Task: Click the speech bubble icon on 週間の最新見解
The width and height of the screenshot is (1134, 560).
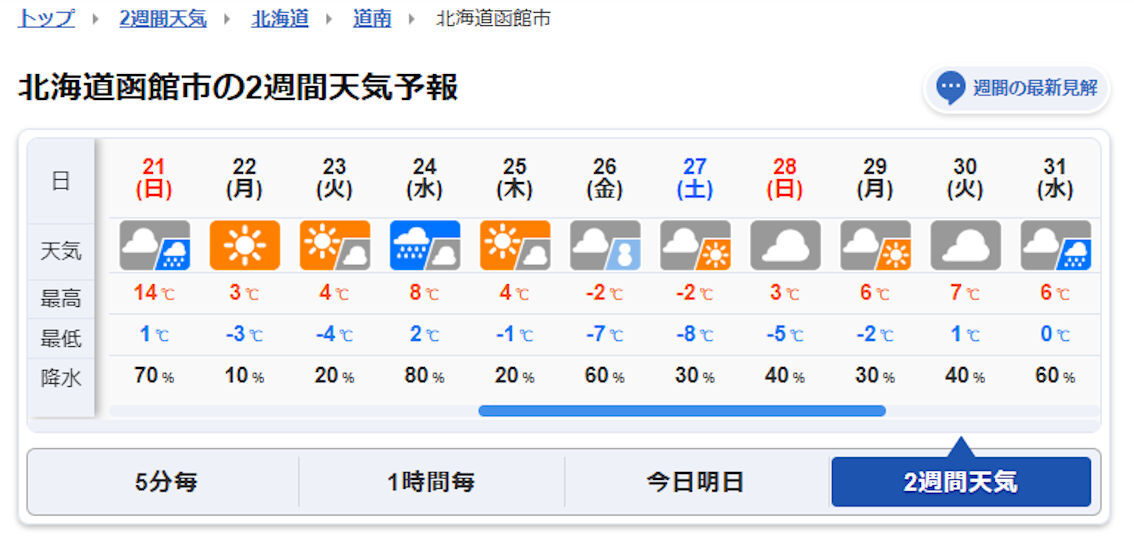Action: point(950,88)
